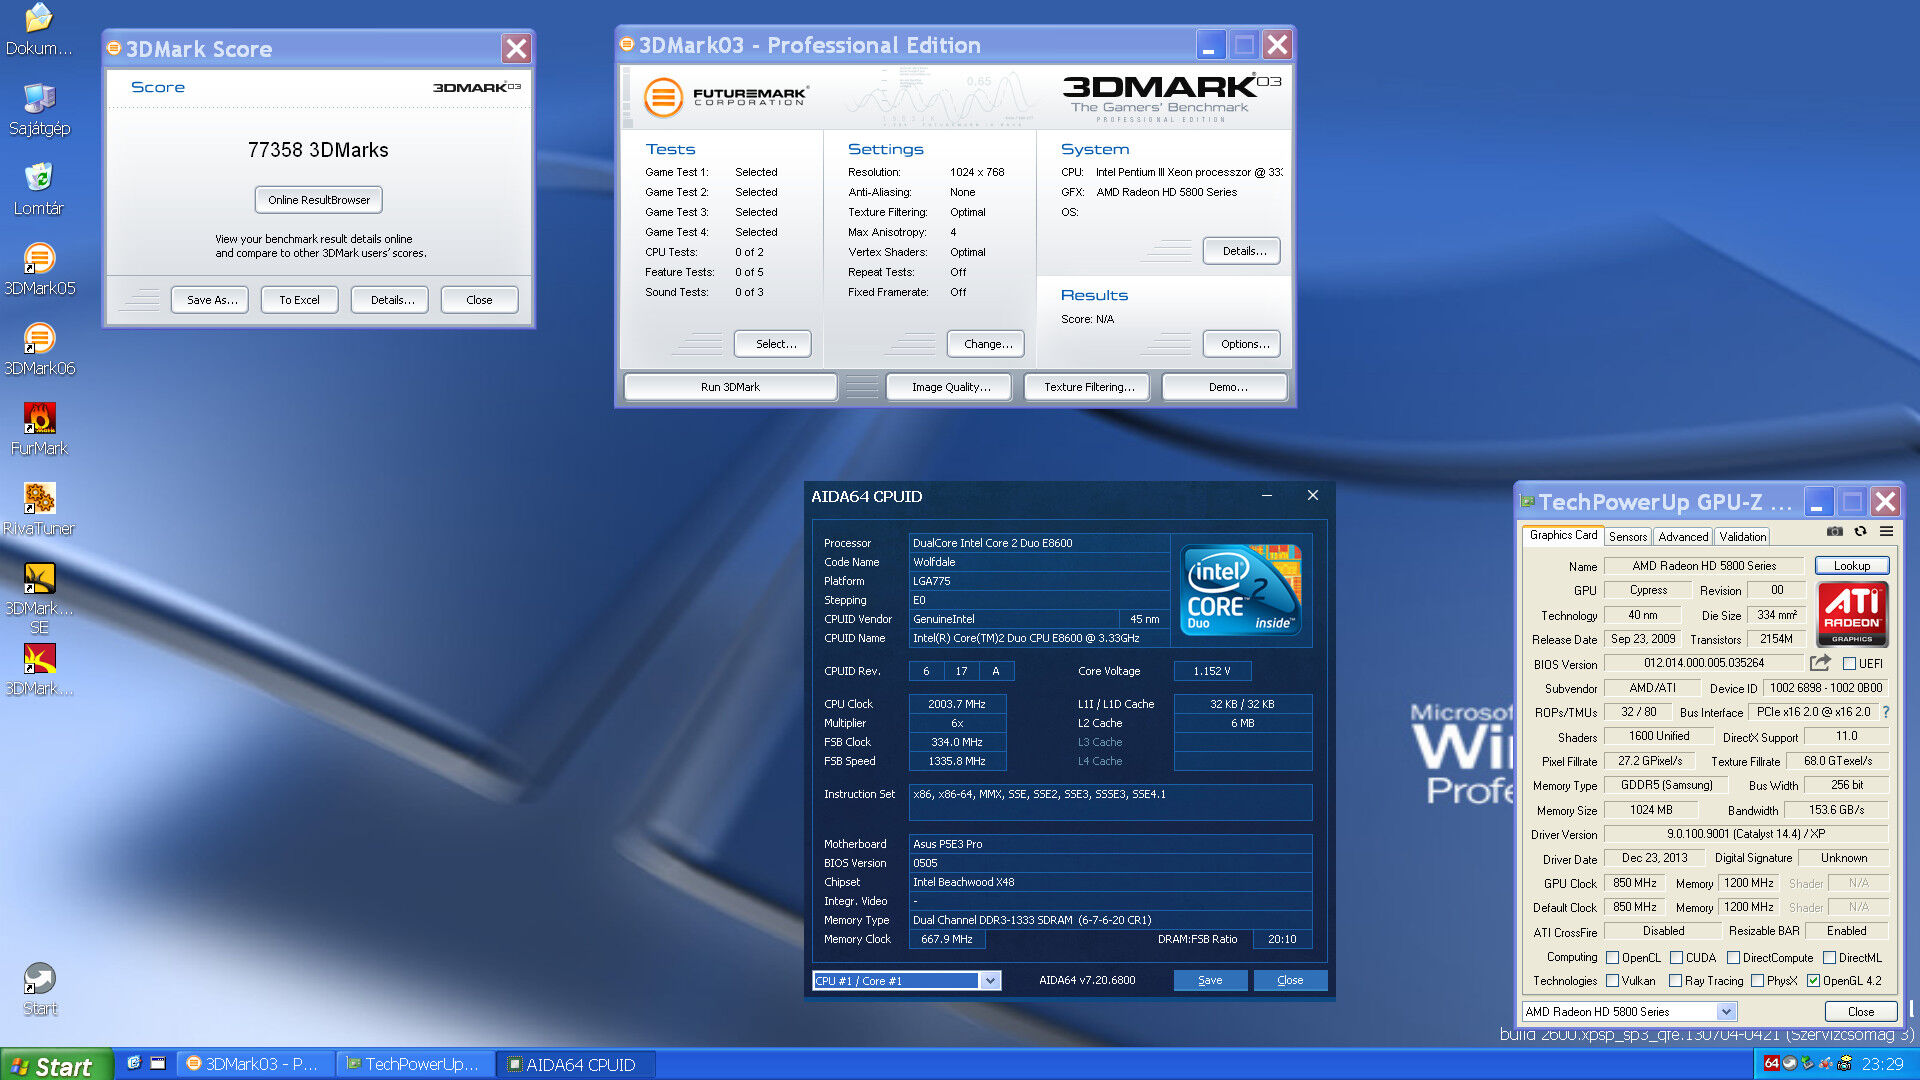Click Save in the AIDA64 CPUID window

click(1210, 981)
